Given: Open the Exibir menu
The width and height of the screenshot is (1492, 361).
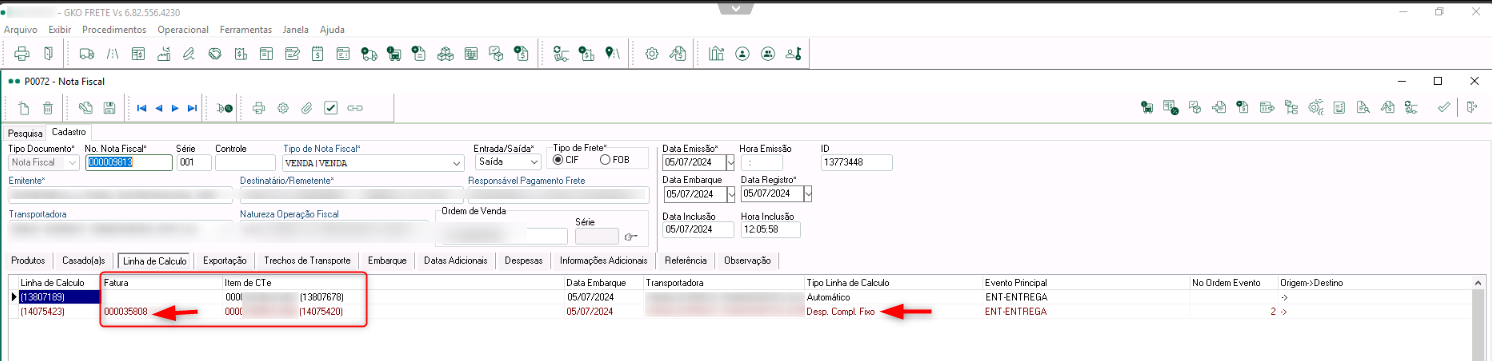Looking at the screenshot, I should [60, 30].
